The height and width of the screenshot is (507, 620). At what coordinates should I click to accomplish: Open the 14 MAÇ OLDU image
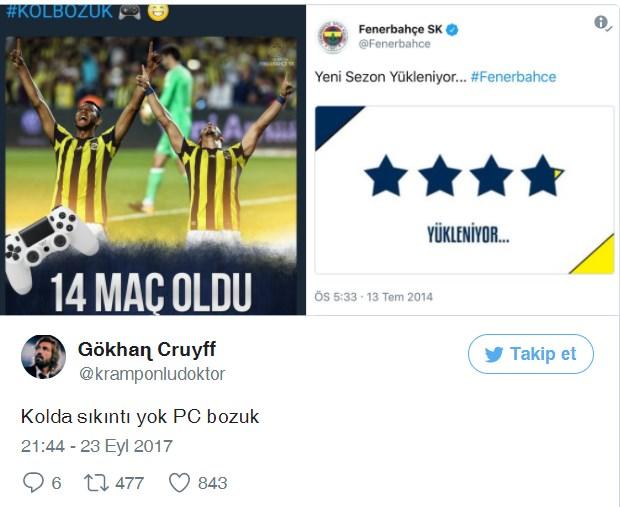point(151,176)
